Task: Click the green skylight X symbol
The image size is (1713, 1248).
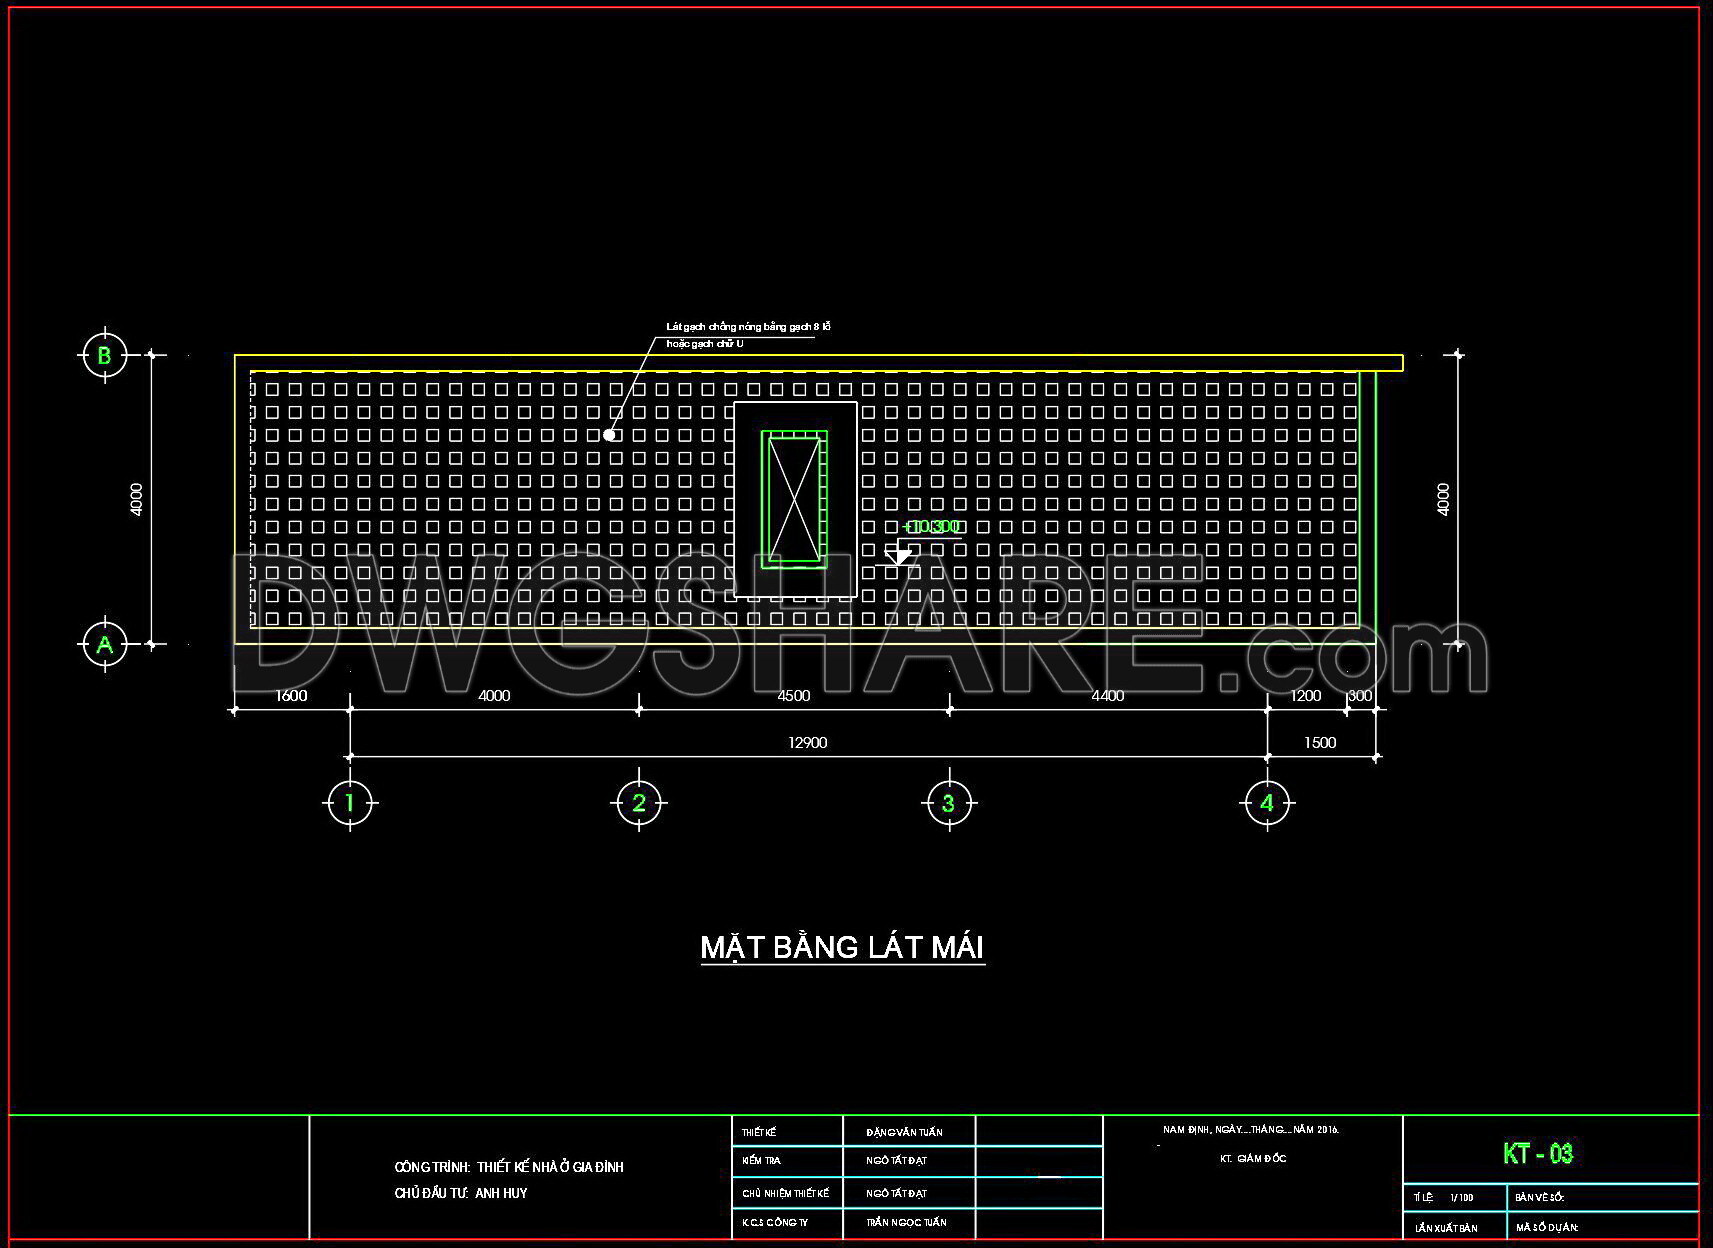Action: [795, 499]
